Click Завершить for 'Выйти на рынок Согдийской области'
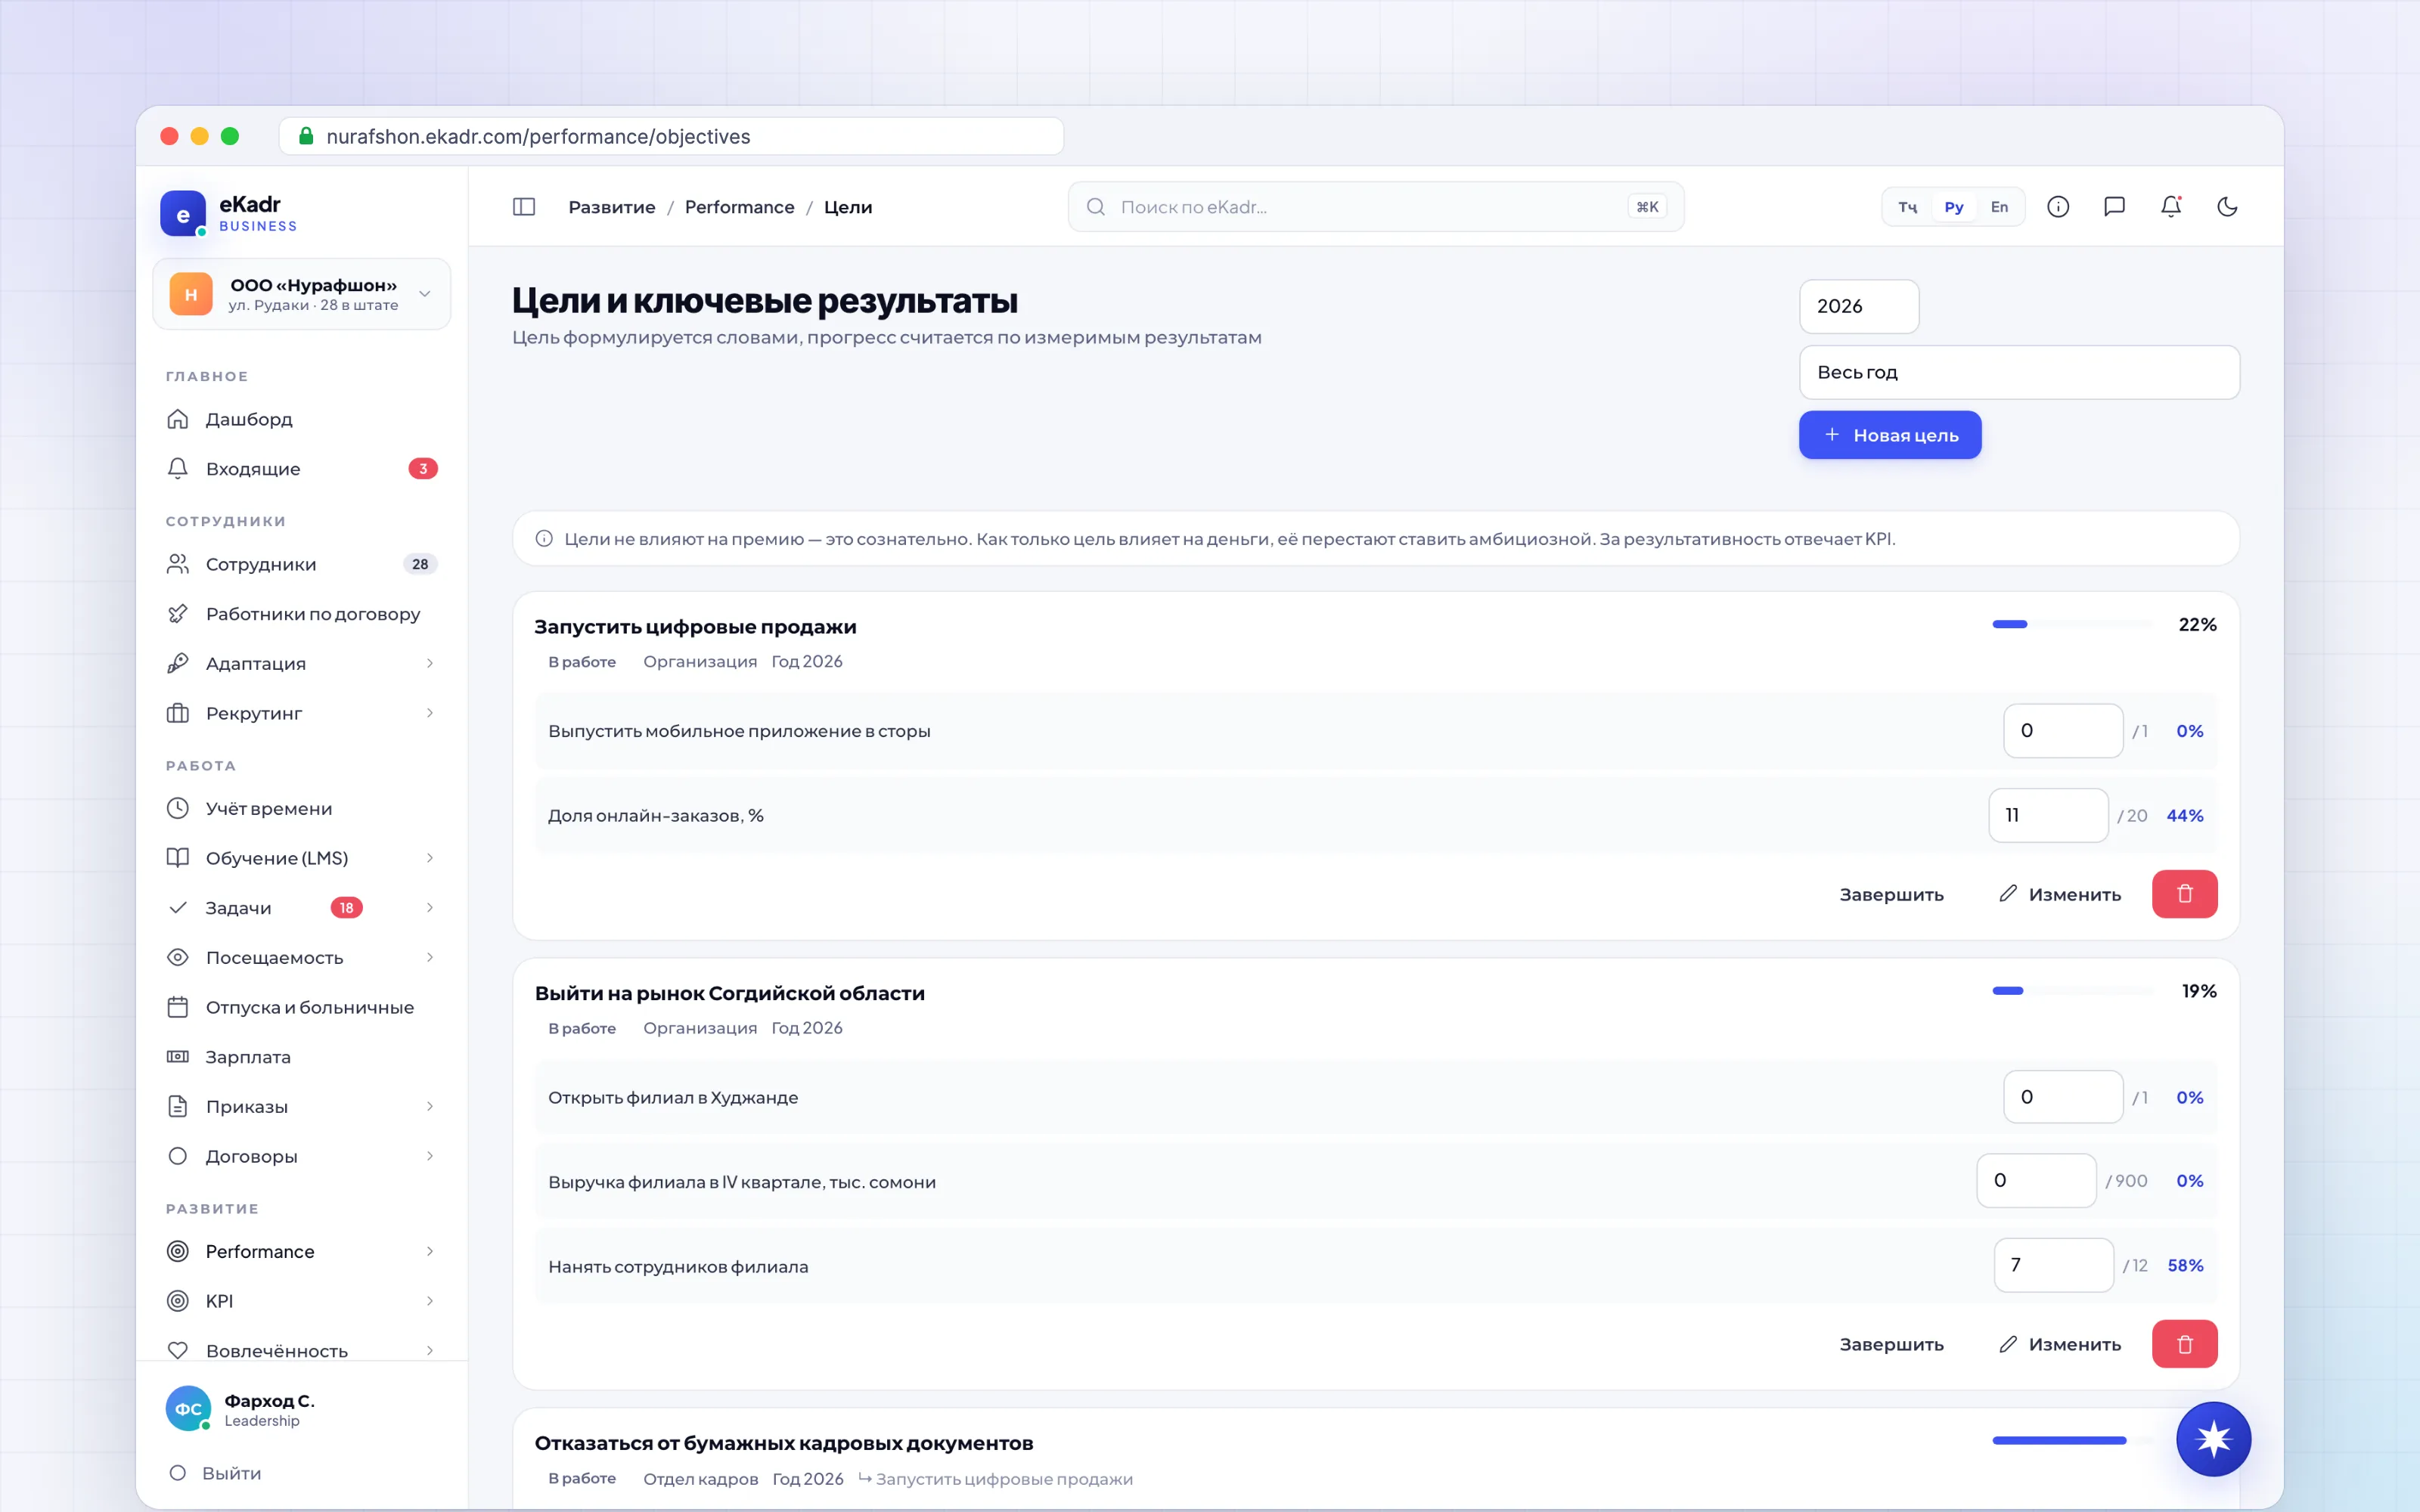Image resolution: width=2420 pixels, height=1512 pixels. [1891, 1344]
